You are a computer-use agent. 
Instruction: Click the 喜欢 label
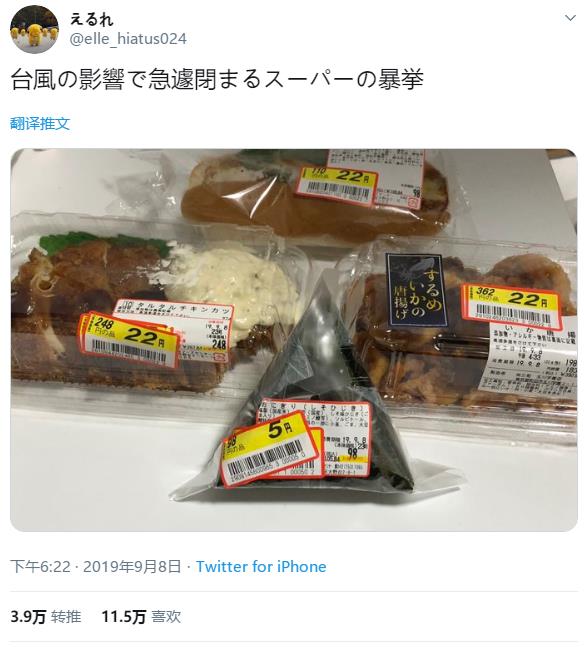(x=166, y=617)
